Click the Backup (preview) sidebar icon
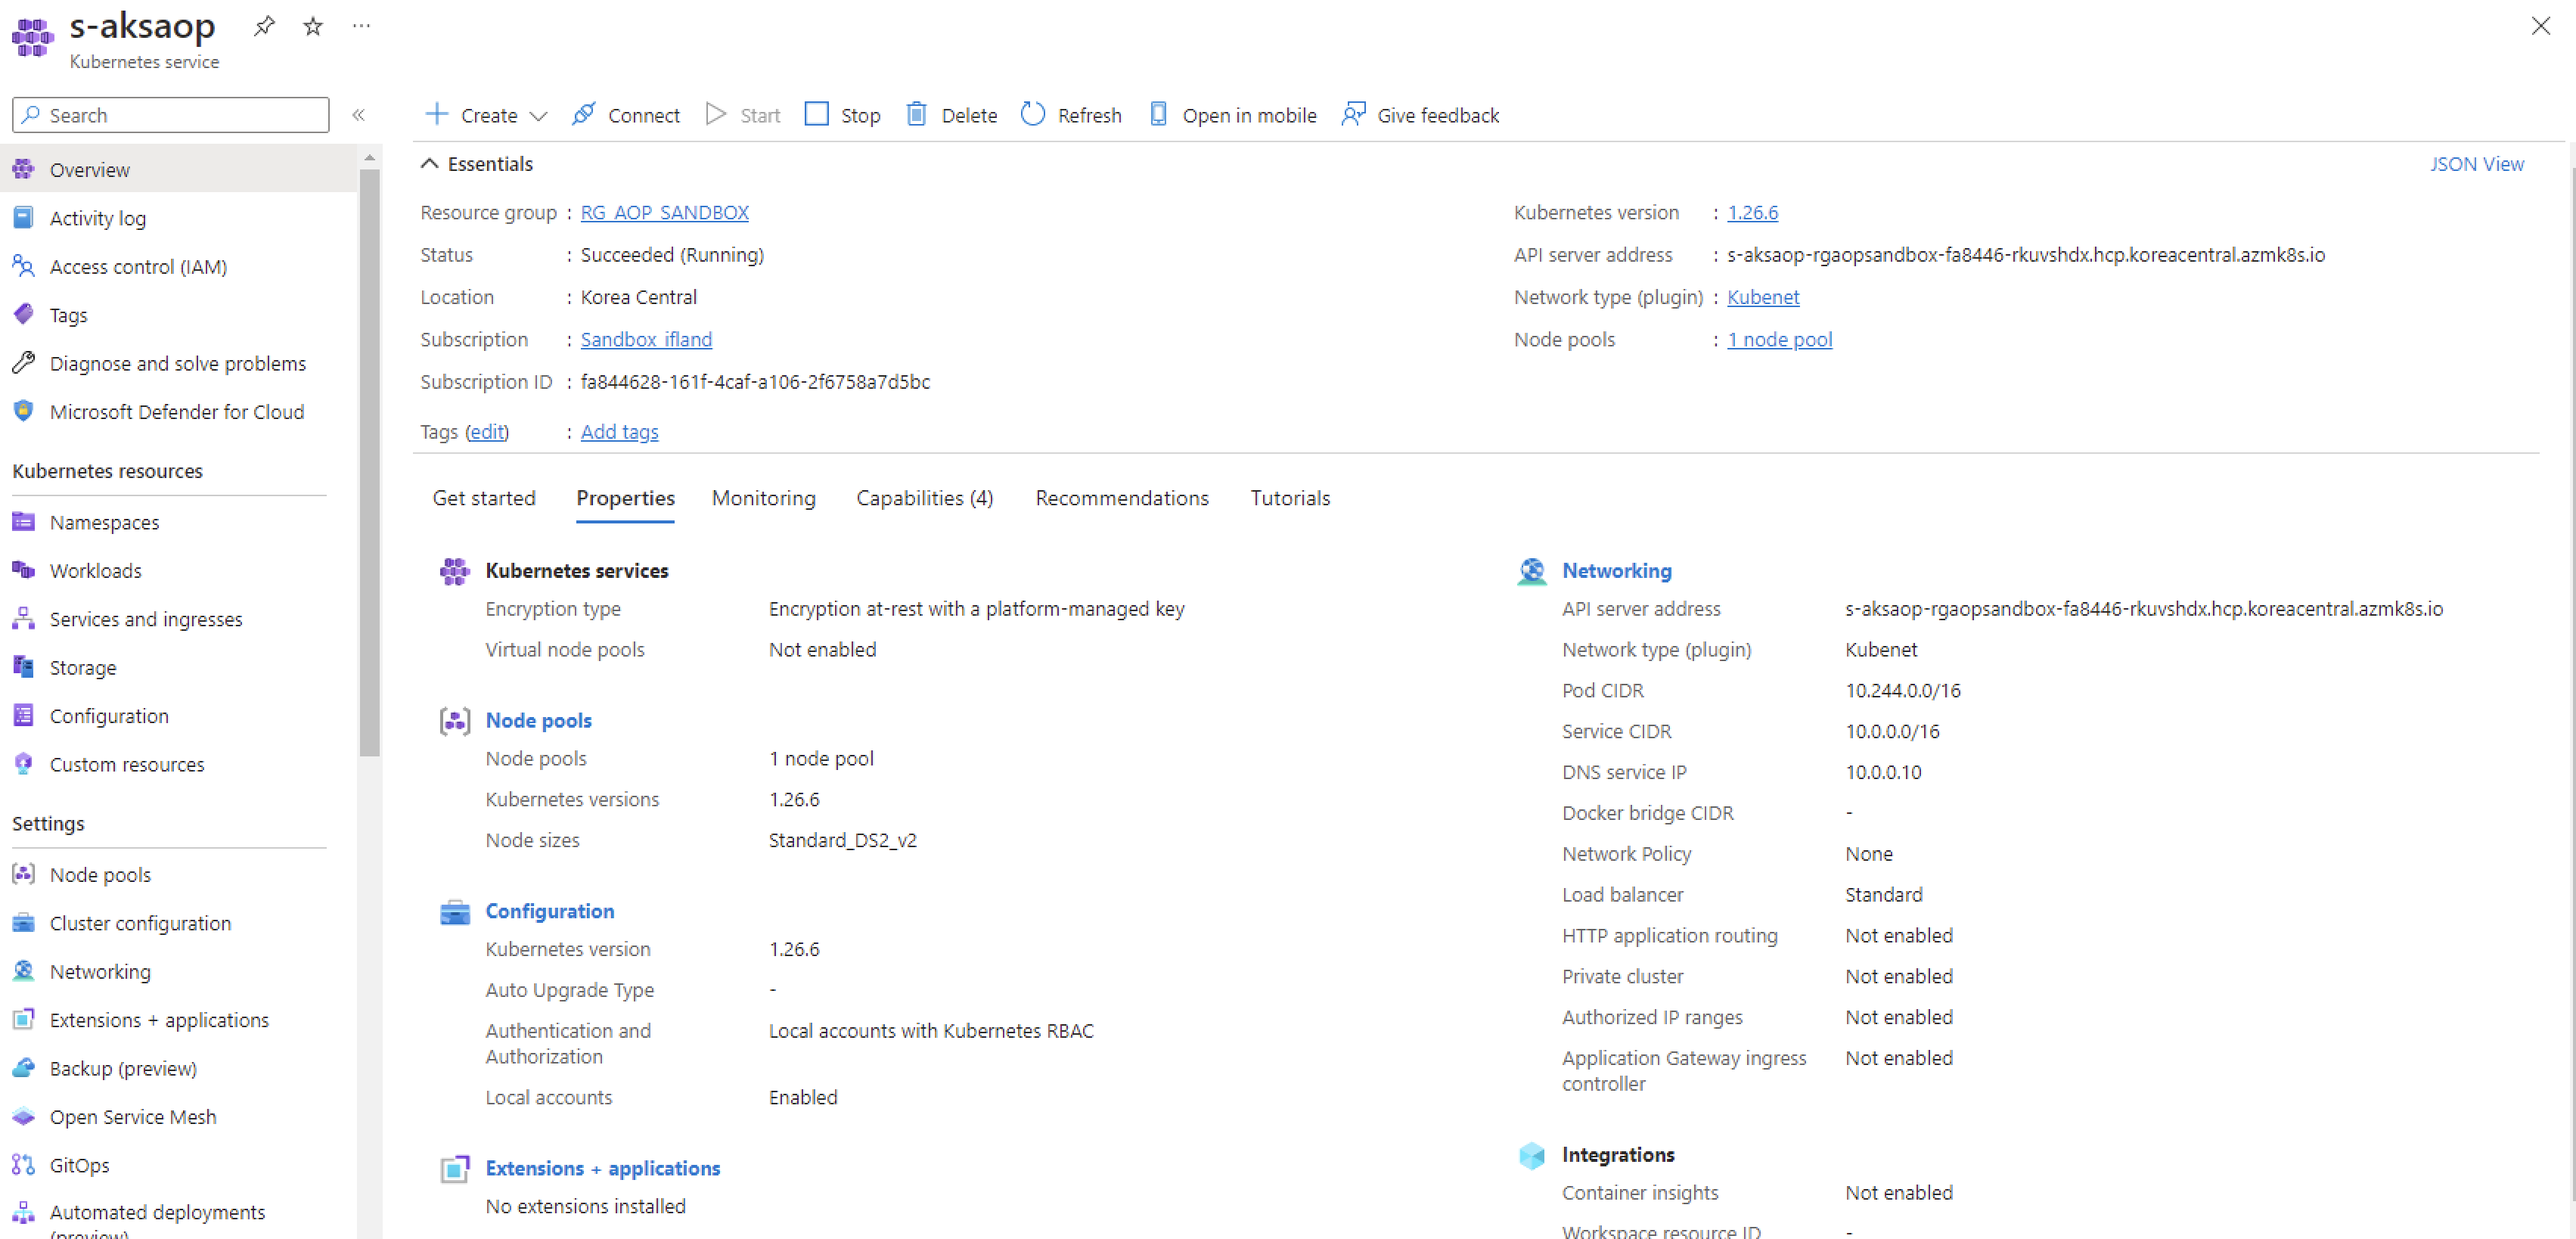 [x=23, y=1067]
